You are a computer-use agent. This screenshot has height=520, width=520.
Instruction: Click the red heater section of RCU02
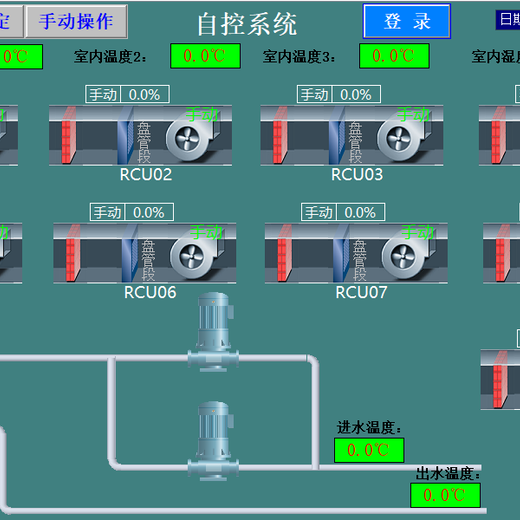(x=69, y=135)
